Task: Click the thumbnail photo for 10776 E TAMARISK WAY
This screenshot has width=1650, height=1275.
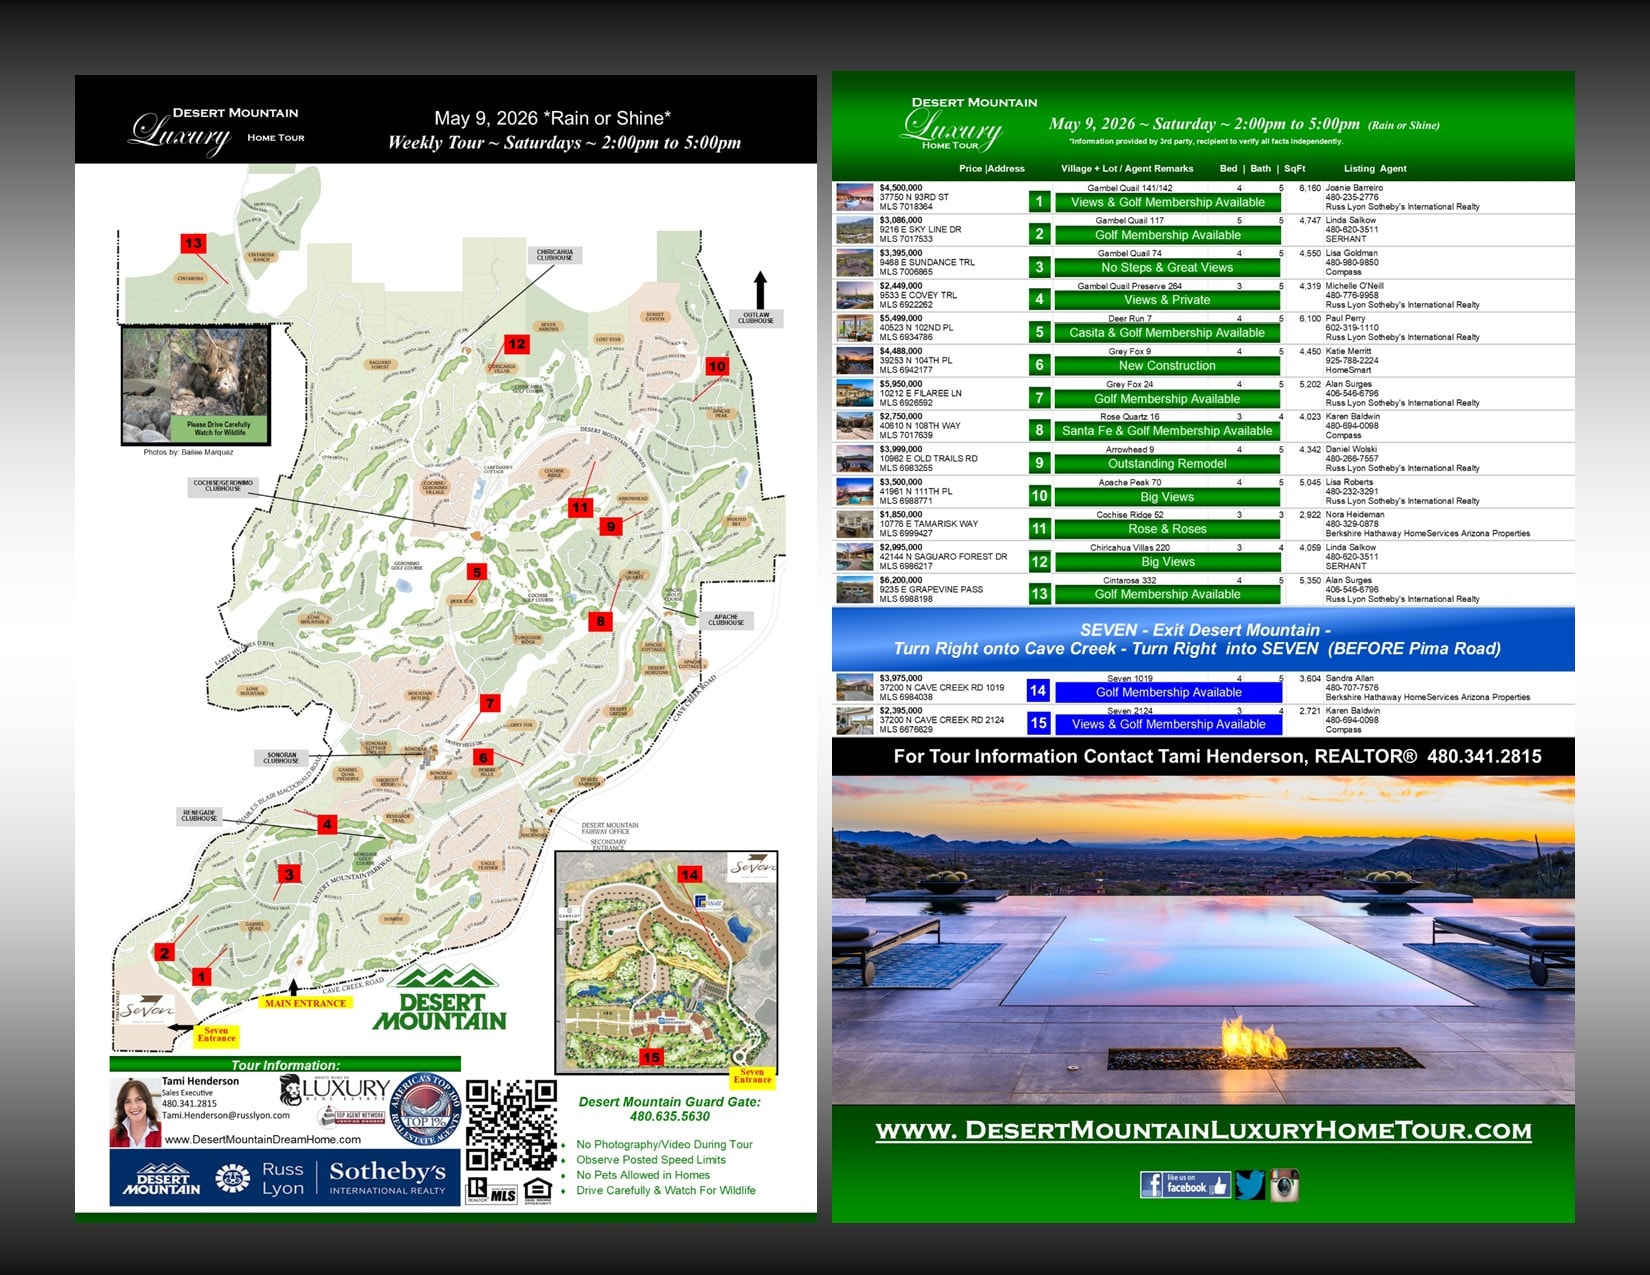Action: (x=855, y=524)
